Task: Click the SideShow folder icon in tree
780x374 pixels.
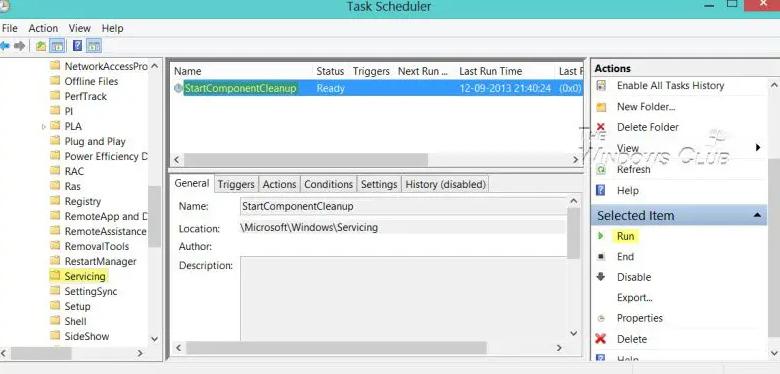Action: [x=55, y=336]
